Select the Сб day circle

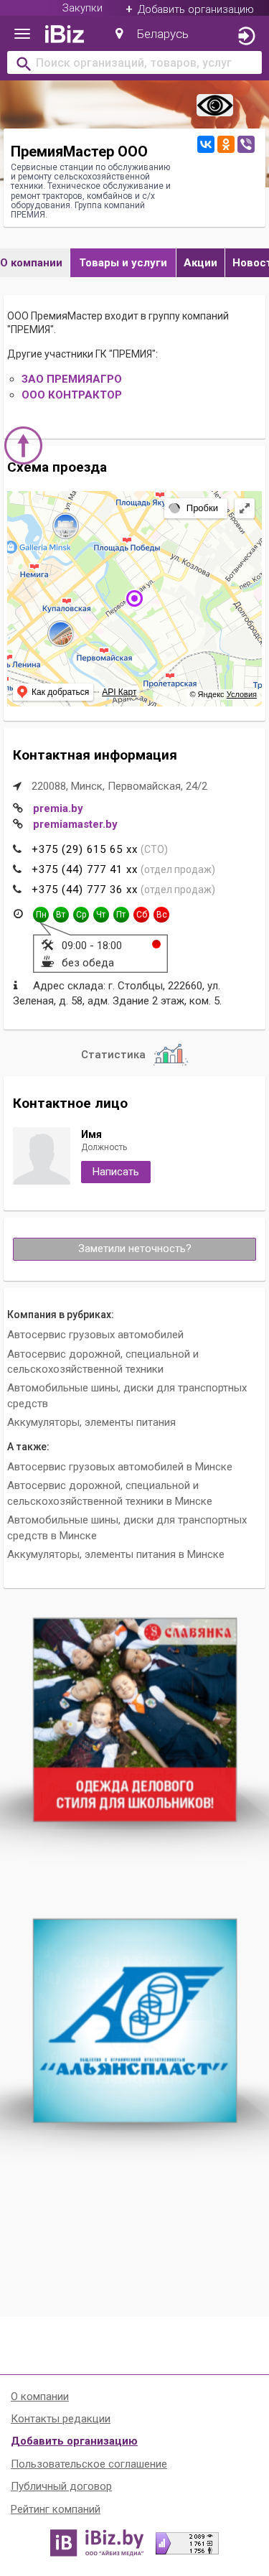coord(141,914)
